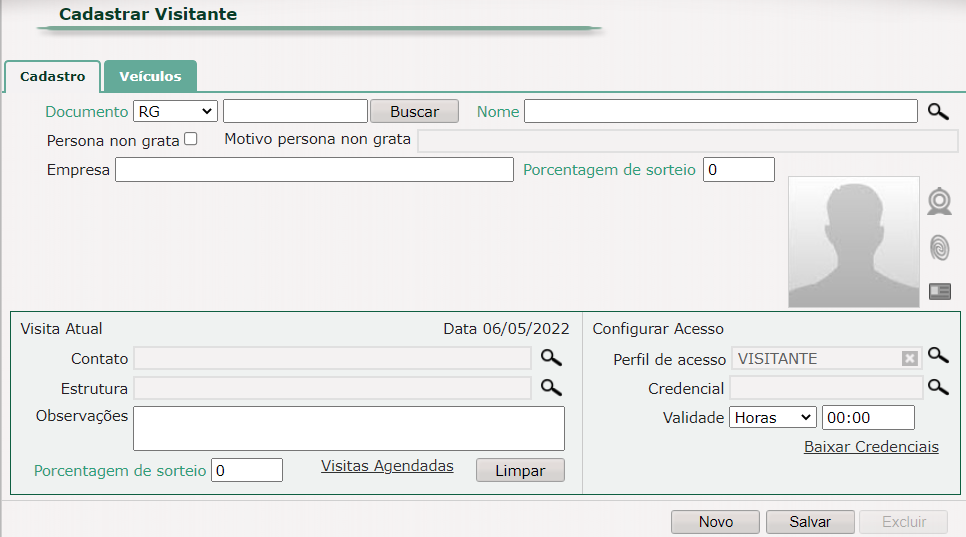Click the Estrutura field
The image size is (966, 537).
pos(333,388)
